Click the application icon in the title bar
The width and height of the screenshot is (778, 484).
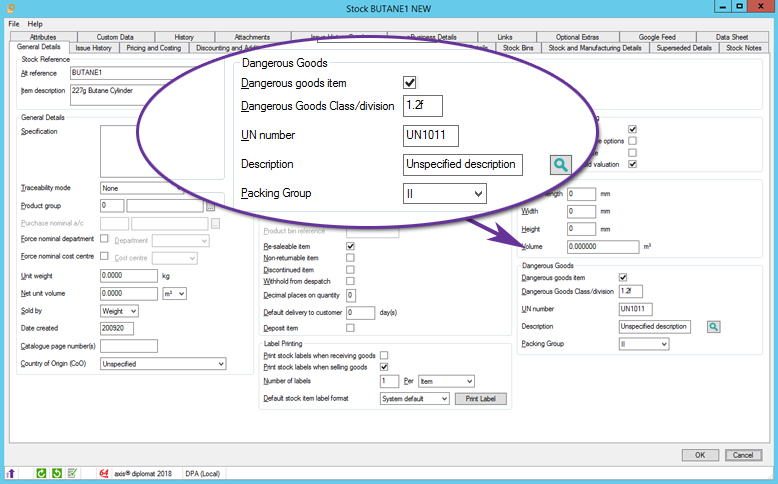click(11, 8)
